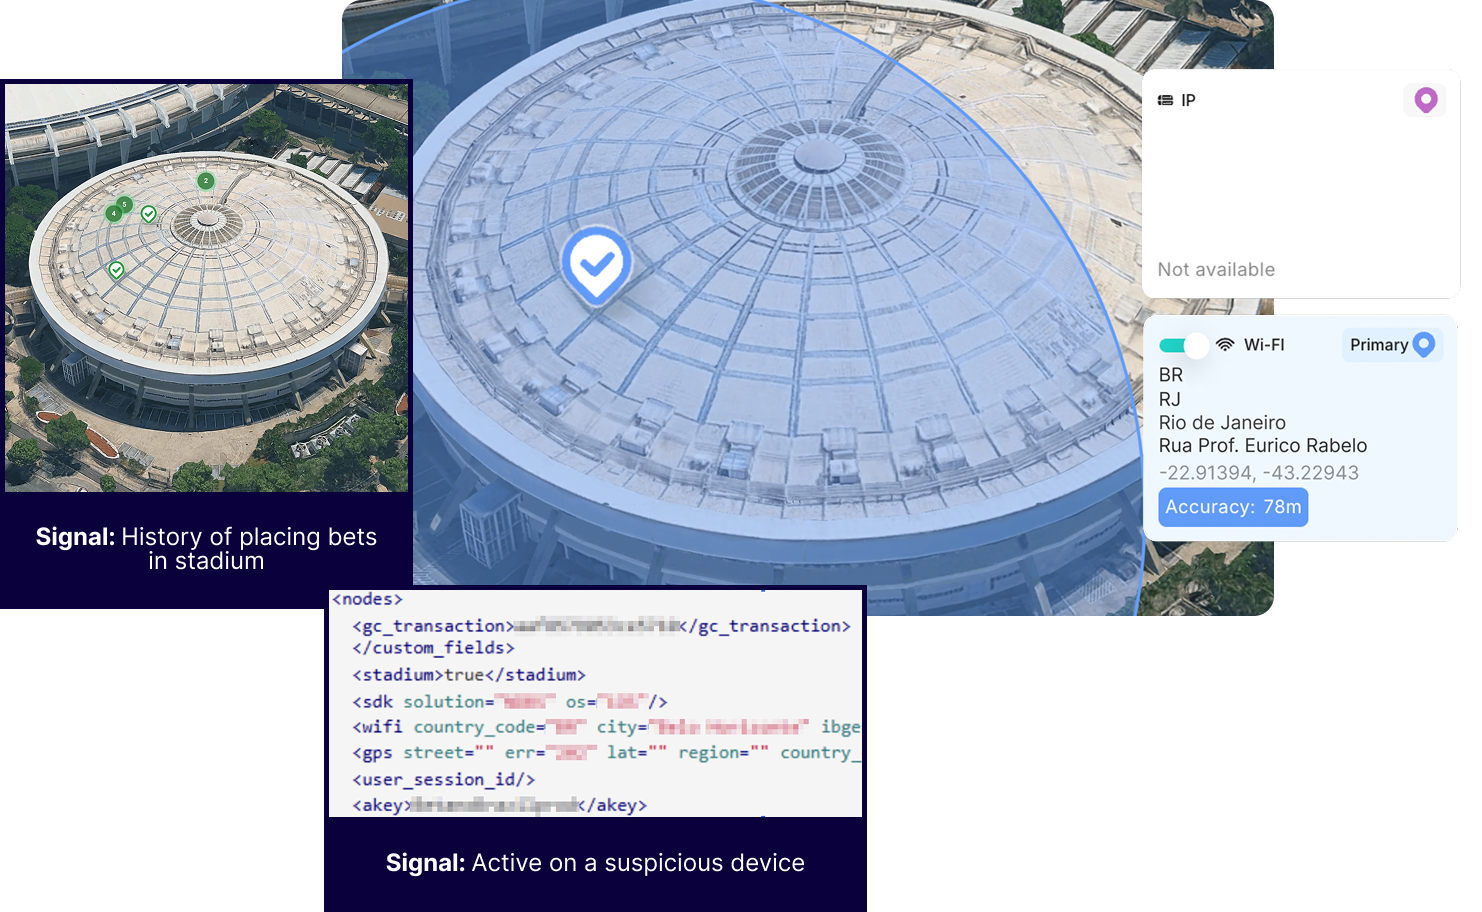Click the stadium true XML line

468,675
